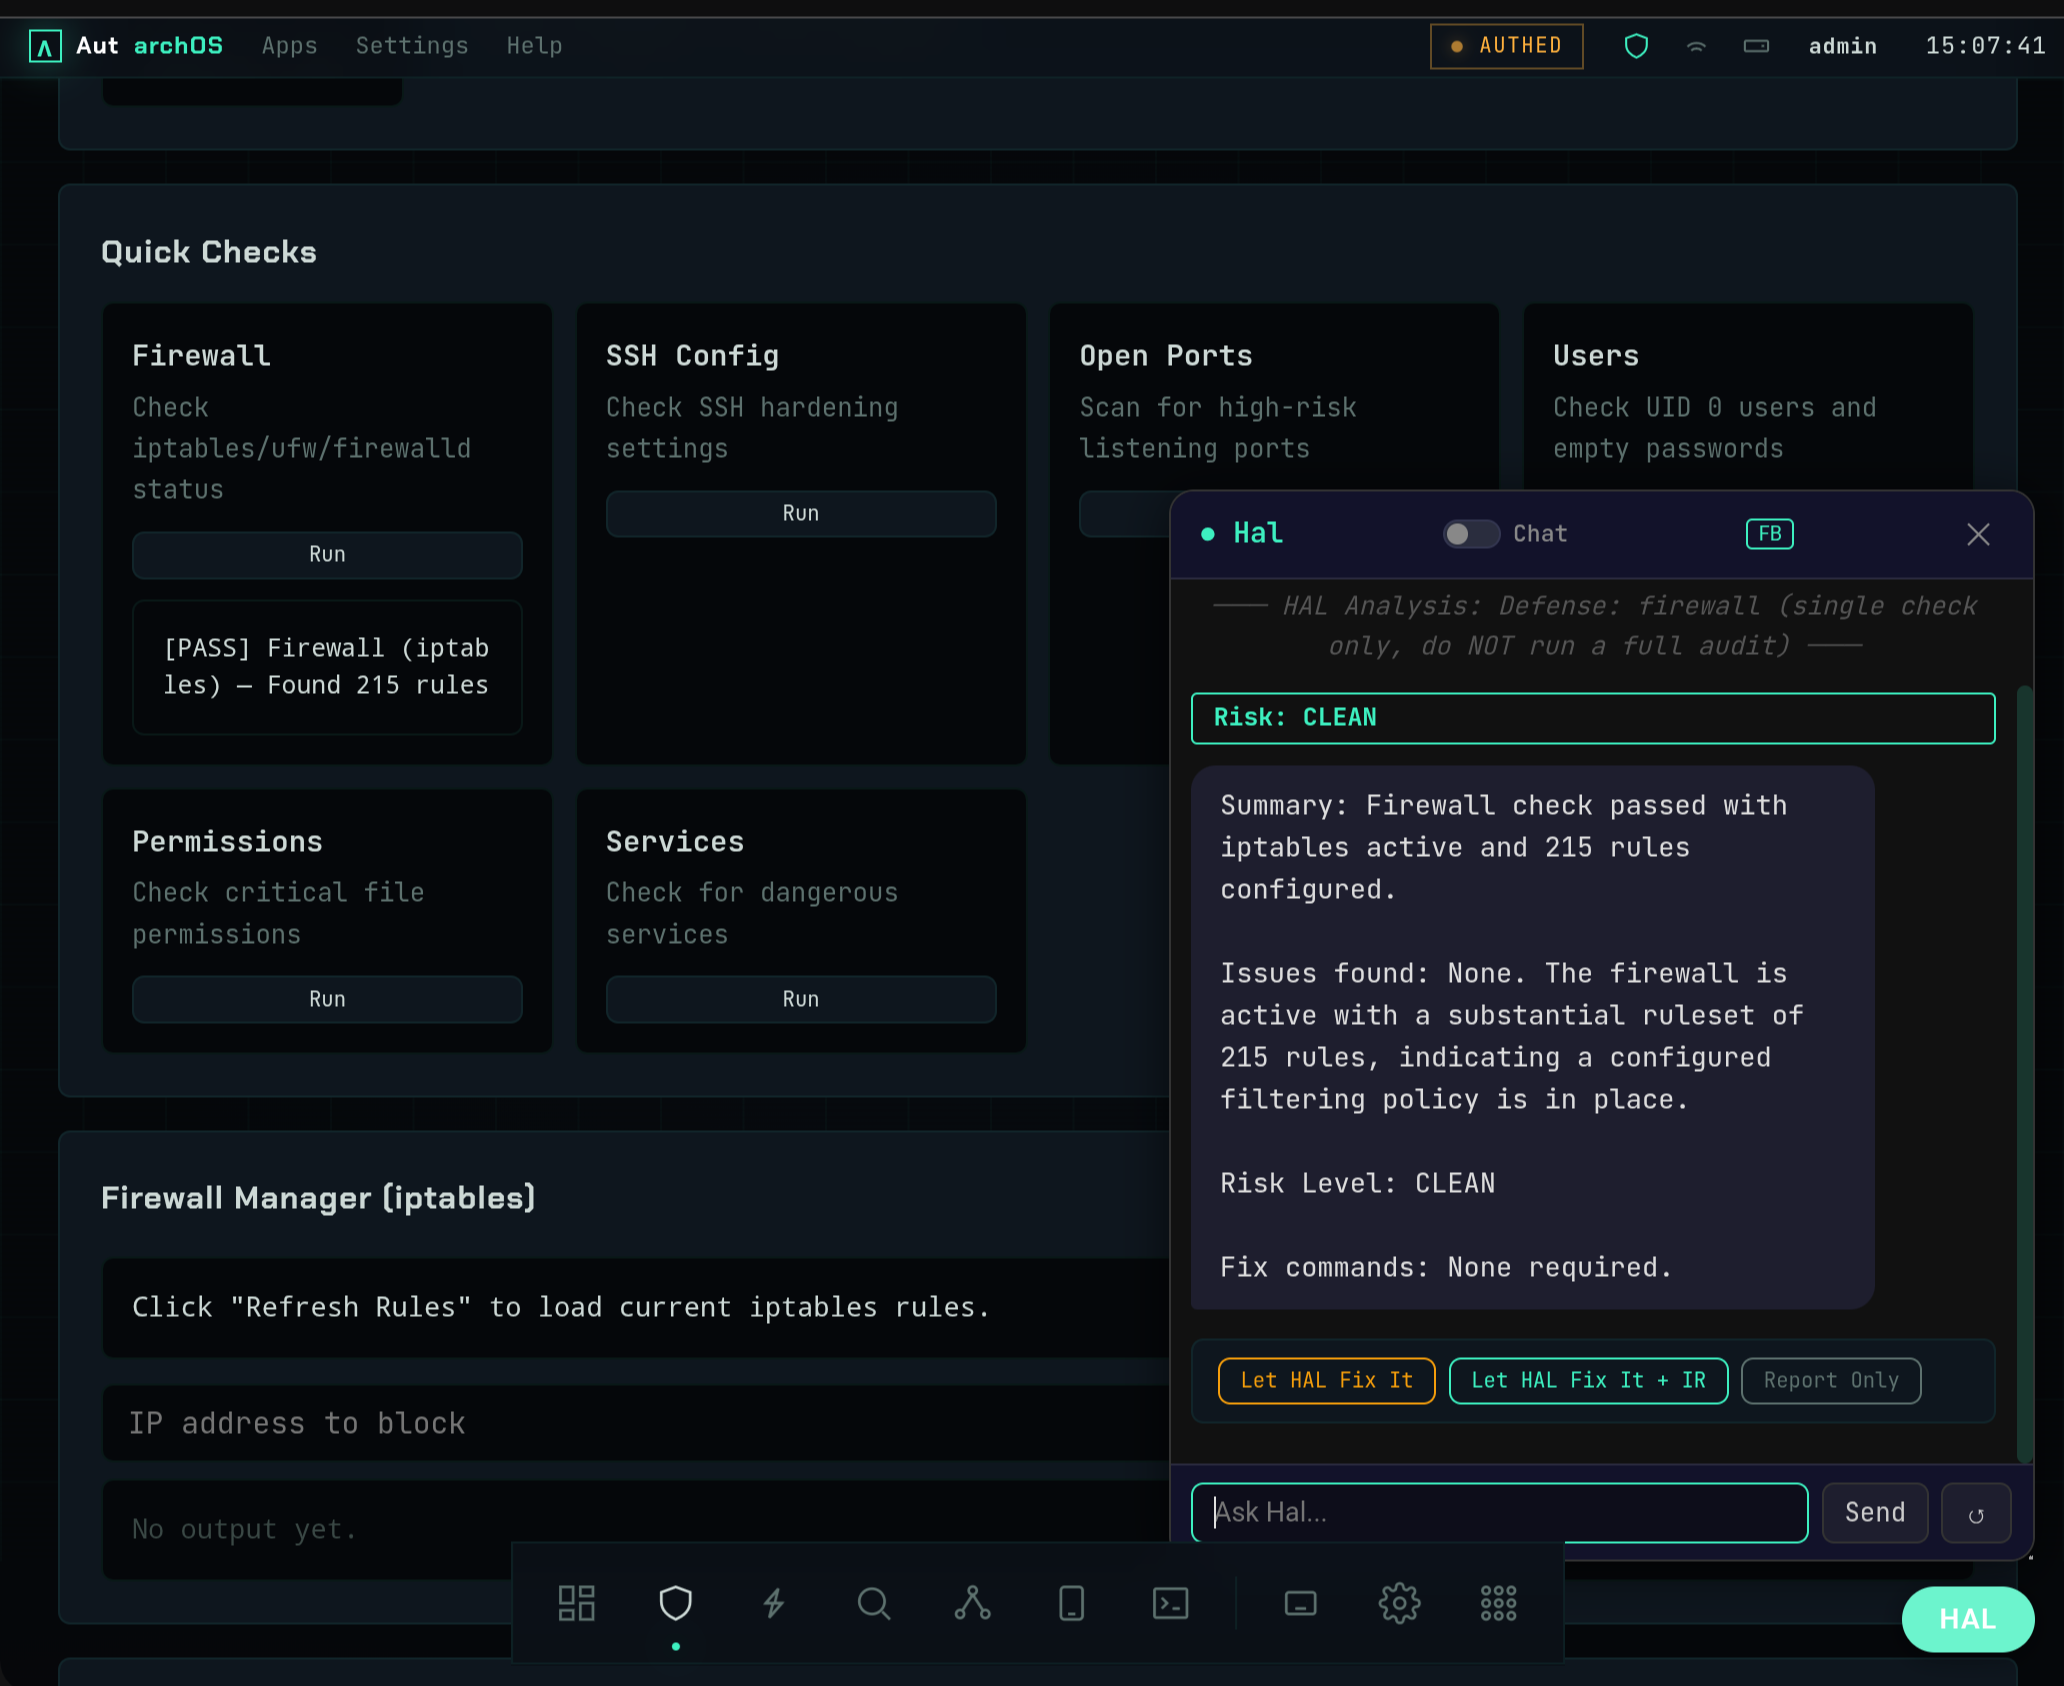Click the floating HAL button
Screen dimensions: 2064x1686
(x=1967, y=1619)
